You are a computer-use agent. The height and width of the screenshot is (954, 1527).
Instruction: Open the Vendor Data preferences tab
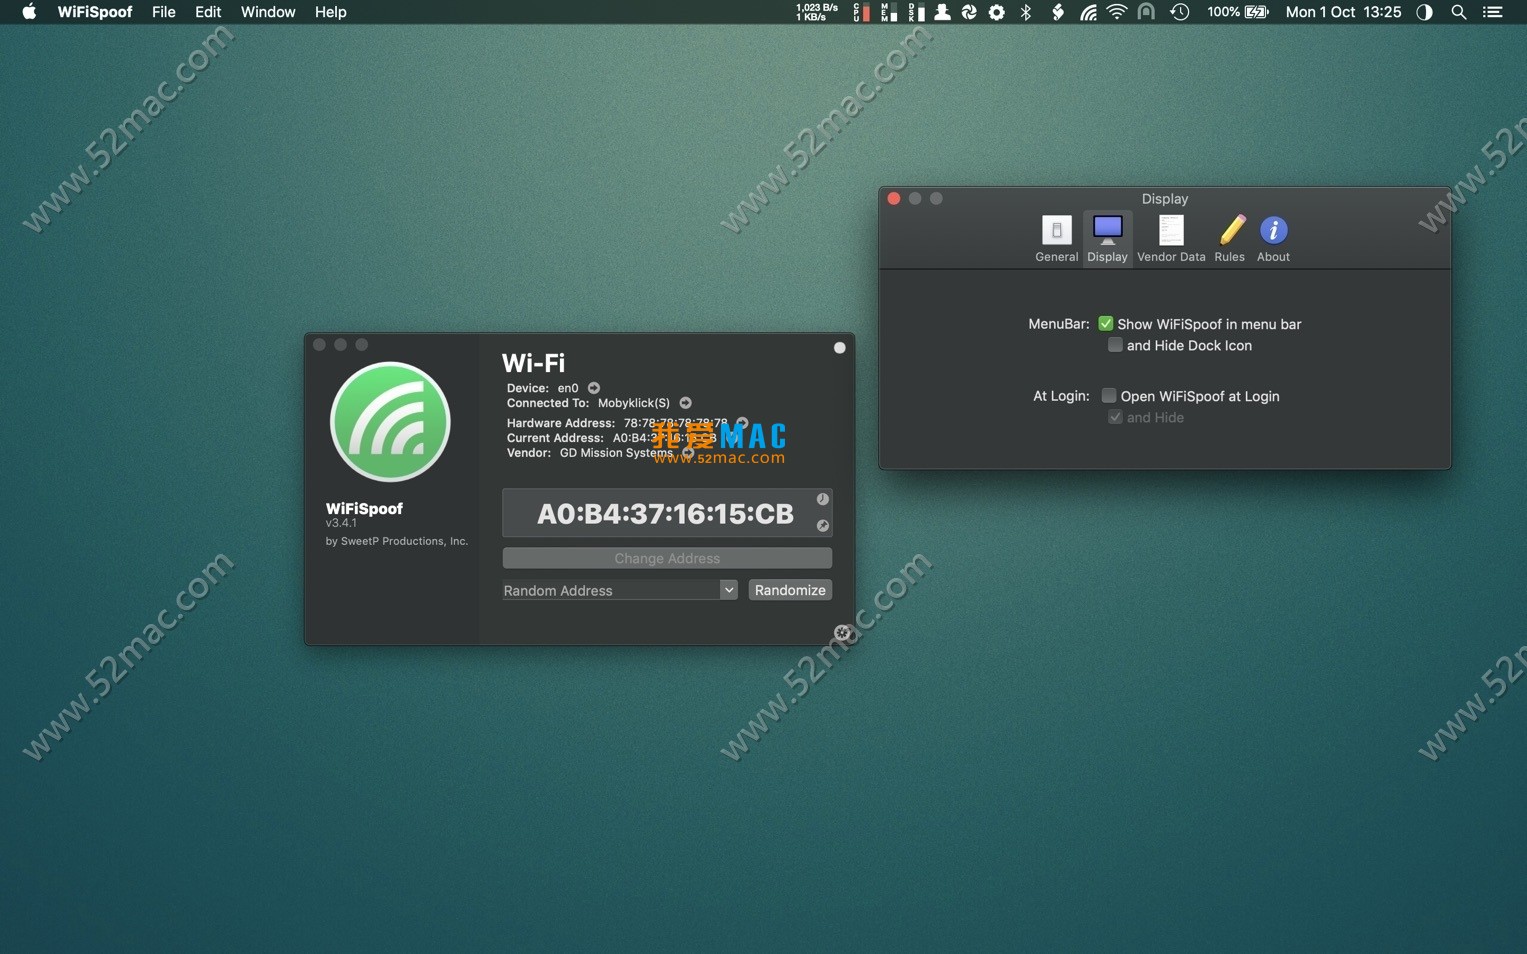[x=1170, y=239]
